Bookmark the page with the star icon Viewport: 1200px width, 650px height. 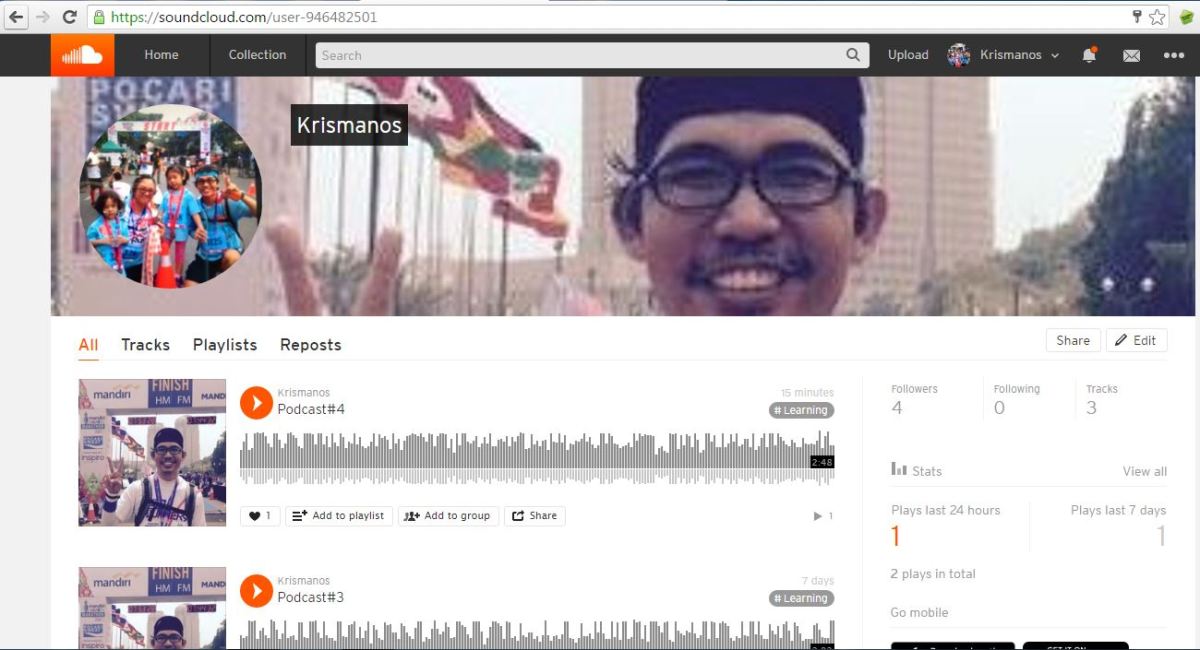click(x=1157, y=17)
